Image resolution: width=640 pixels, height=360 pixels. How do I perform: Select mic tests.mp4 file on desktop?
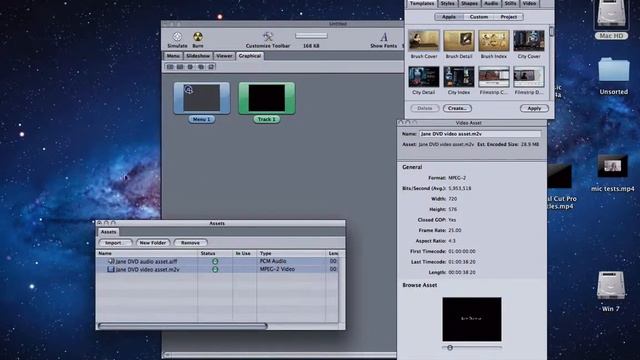click(x=613, y=173)
